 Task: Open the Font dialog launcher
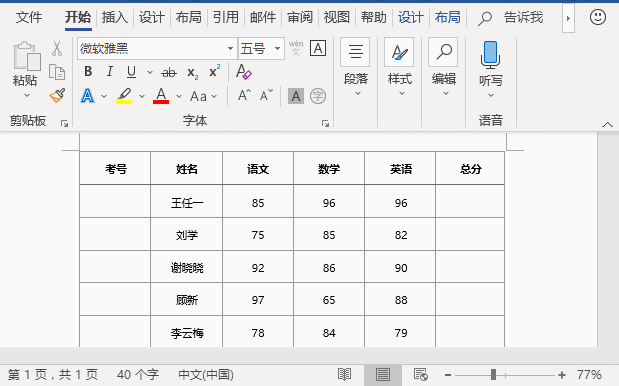325,124
